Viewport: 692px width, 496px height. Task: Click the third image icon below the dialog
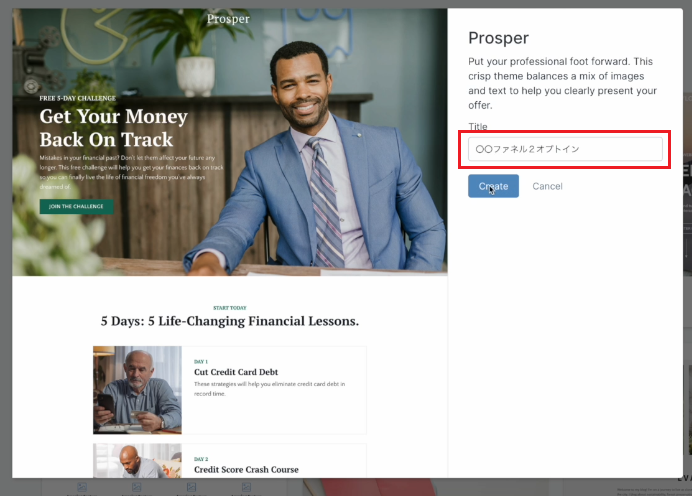pos(191,487)
